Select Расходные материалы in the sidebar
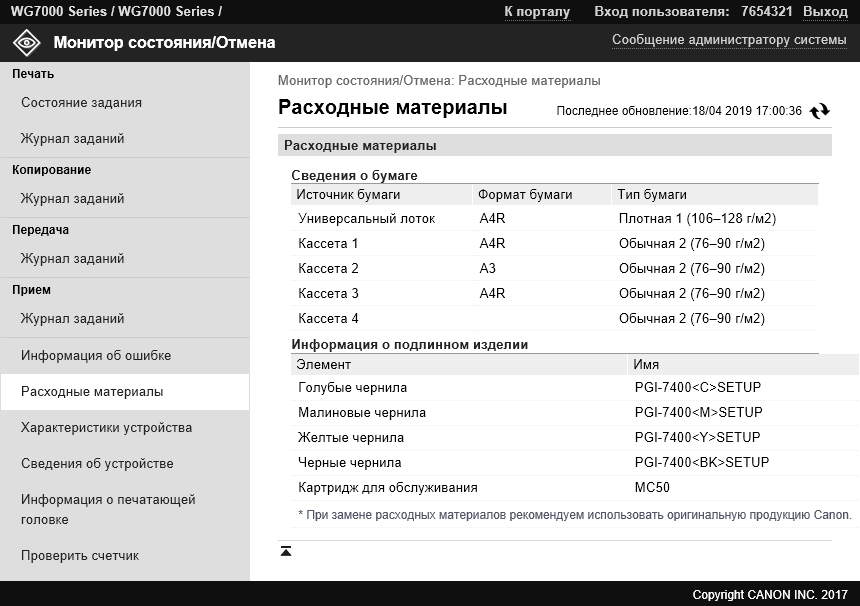This screenshot has height=606, width=860. click(92, 392)
